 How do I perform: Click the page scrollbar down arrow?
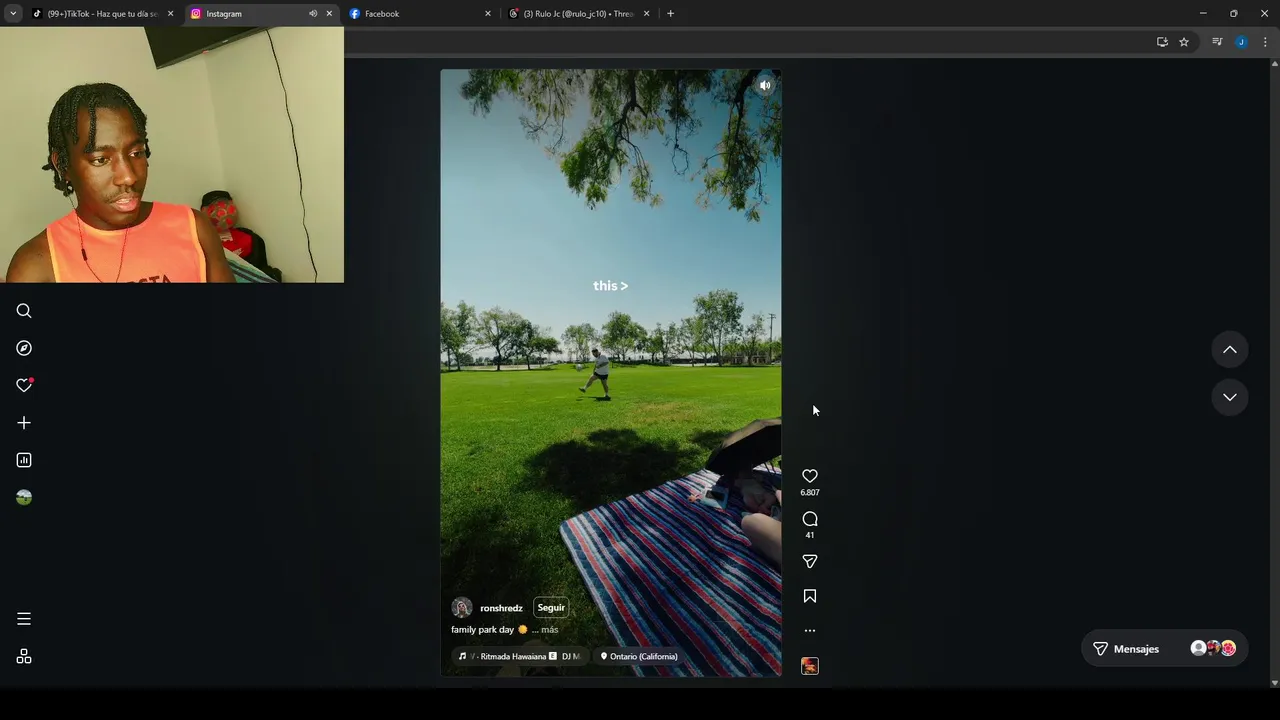[1274, 683]
